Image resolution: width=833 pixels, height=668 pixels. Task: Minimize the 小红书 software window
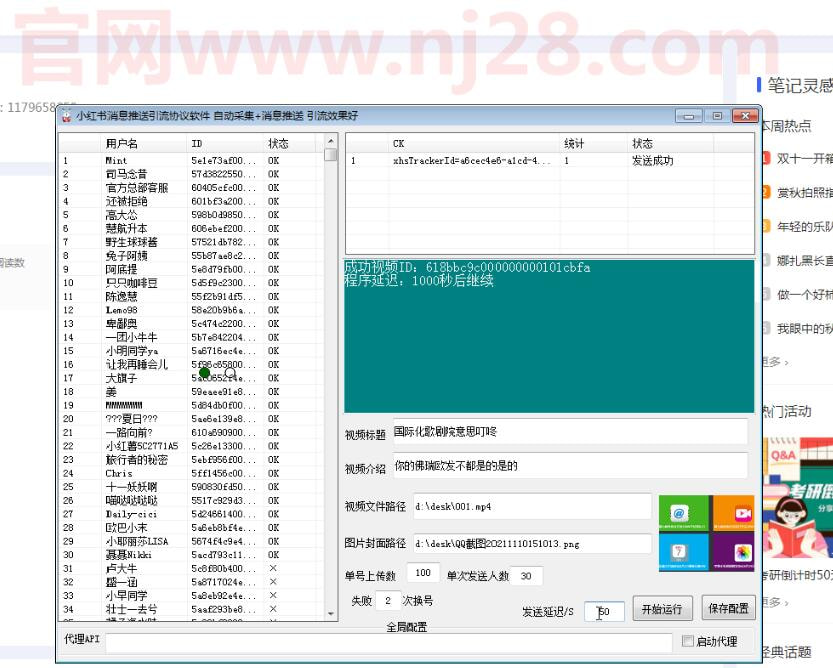(688, 116)
